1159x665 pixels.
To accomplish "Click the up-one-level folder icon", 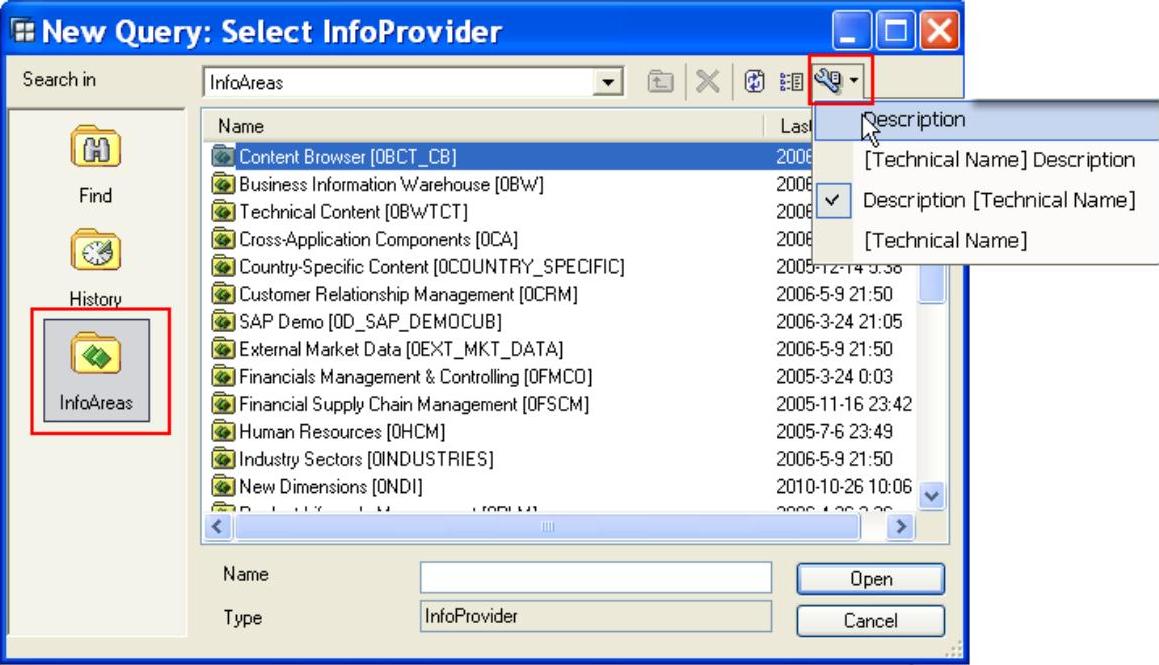I will (660, 81).
